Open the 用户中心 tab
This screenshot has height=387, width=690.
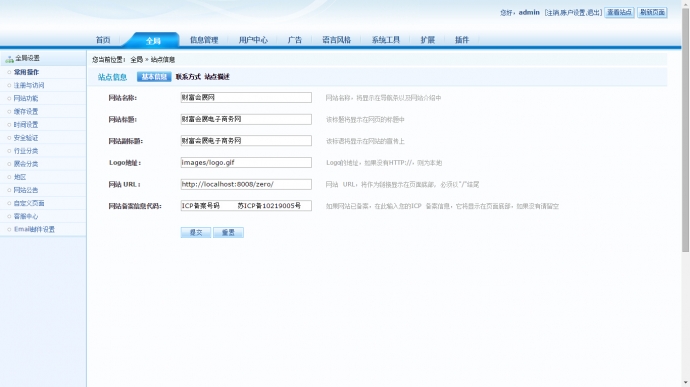[253, 40]
